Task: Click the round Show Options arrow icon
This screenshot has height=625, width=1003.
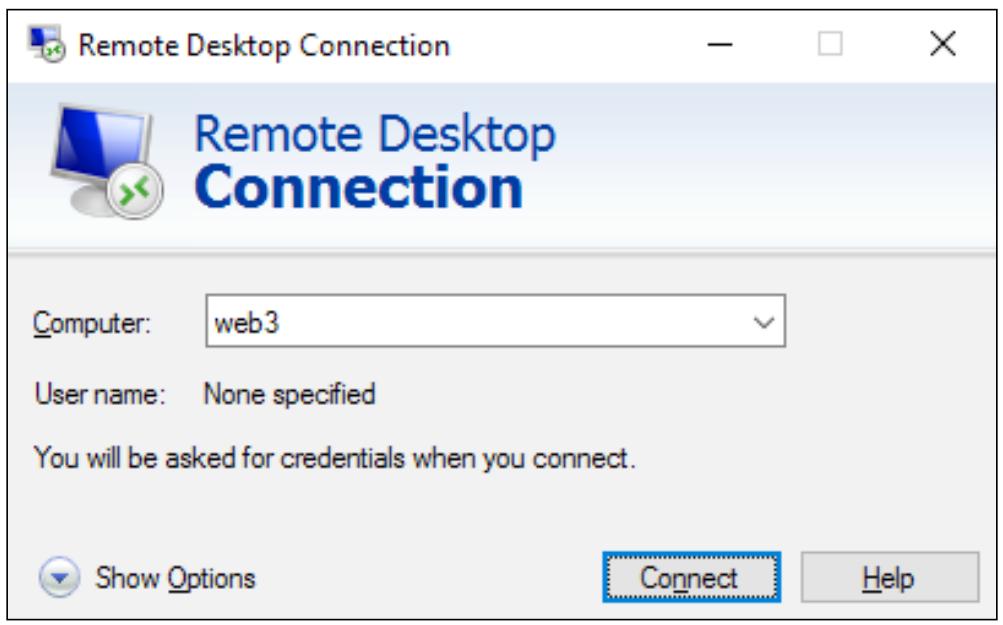Action: tap(59, 578)
